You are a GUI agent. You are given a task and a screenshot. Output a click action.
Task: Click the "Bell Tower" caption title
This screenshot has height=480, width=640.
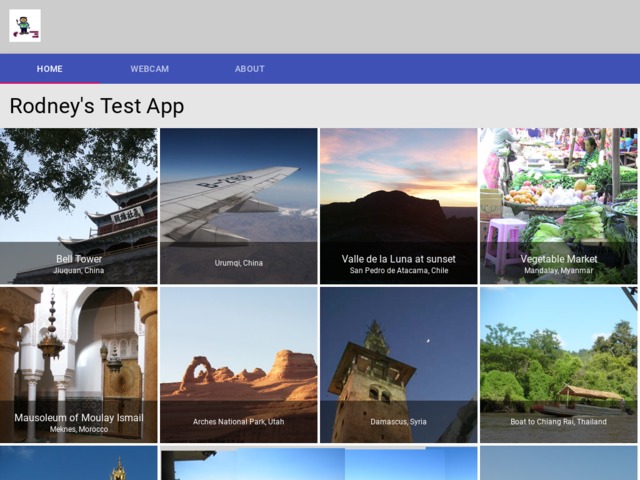79,259
